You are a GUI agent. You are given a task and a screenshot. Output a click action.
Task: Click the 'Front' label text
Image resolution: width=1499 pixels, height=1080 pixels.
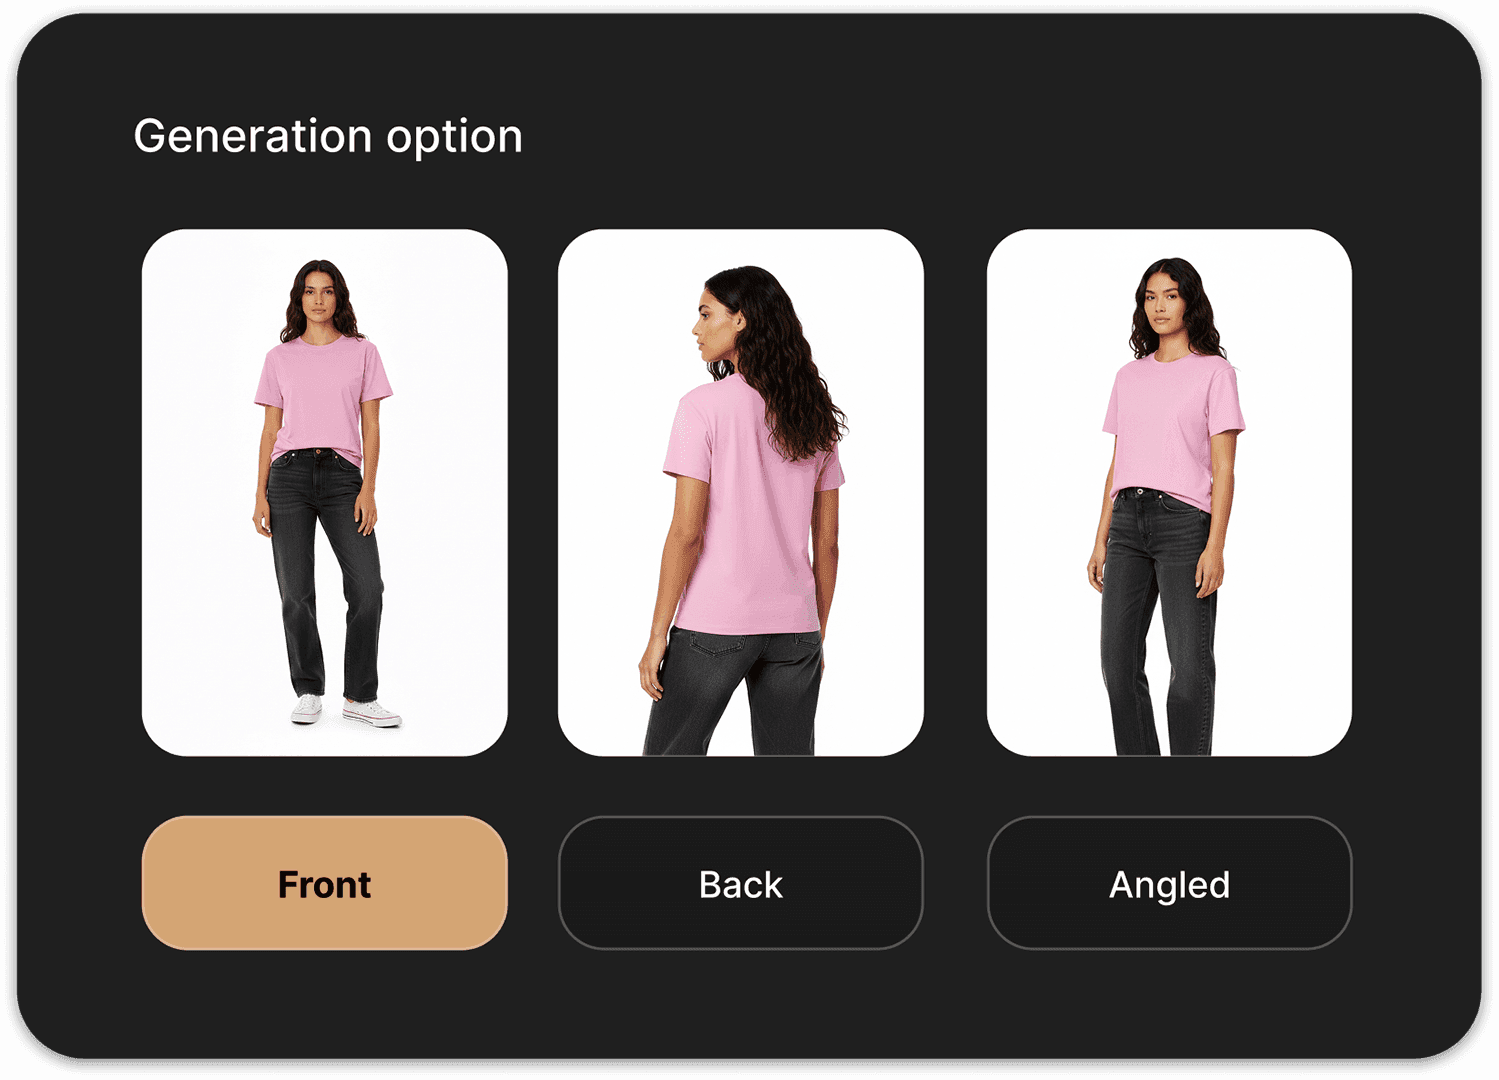325,885
